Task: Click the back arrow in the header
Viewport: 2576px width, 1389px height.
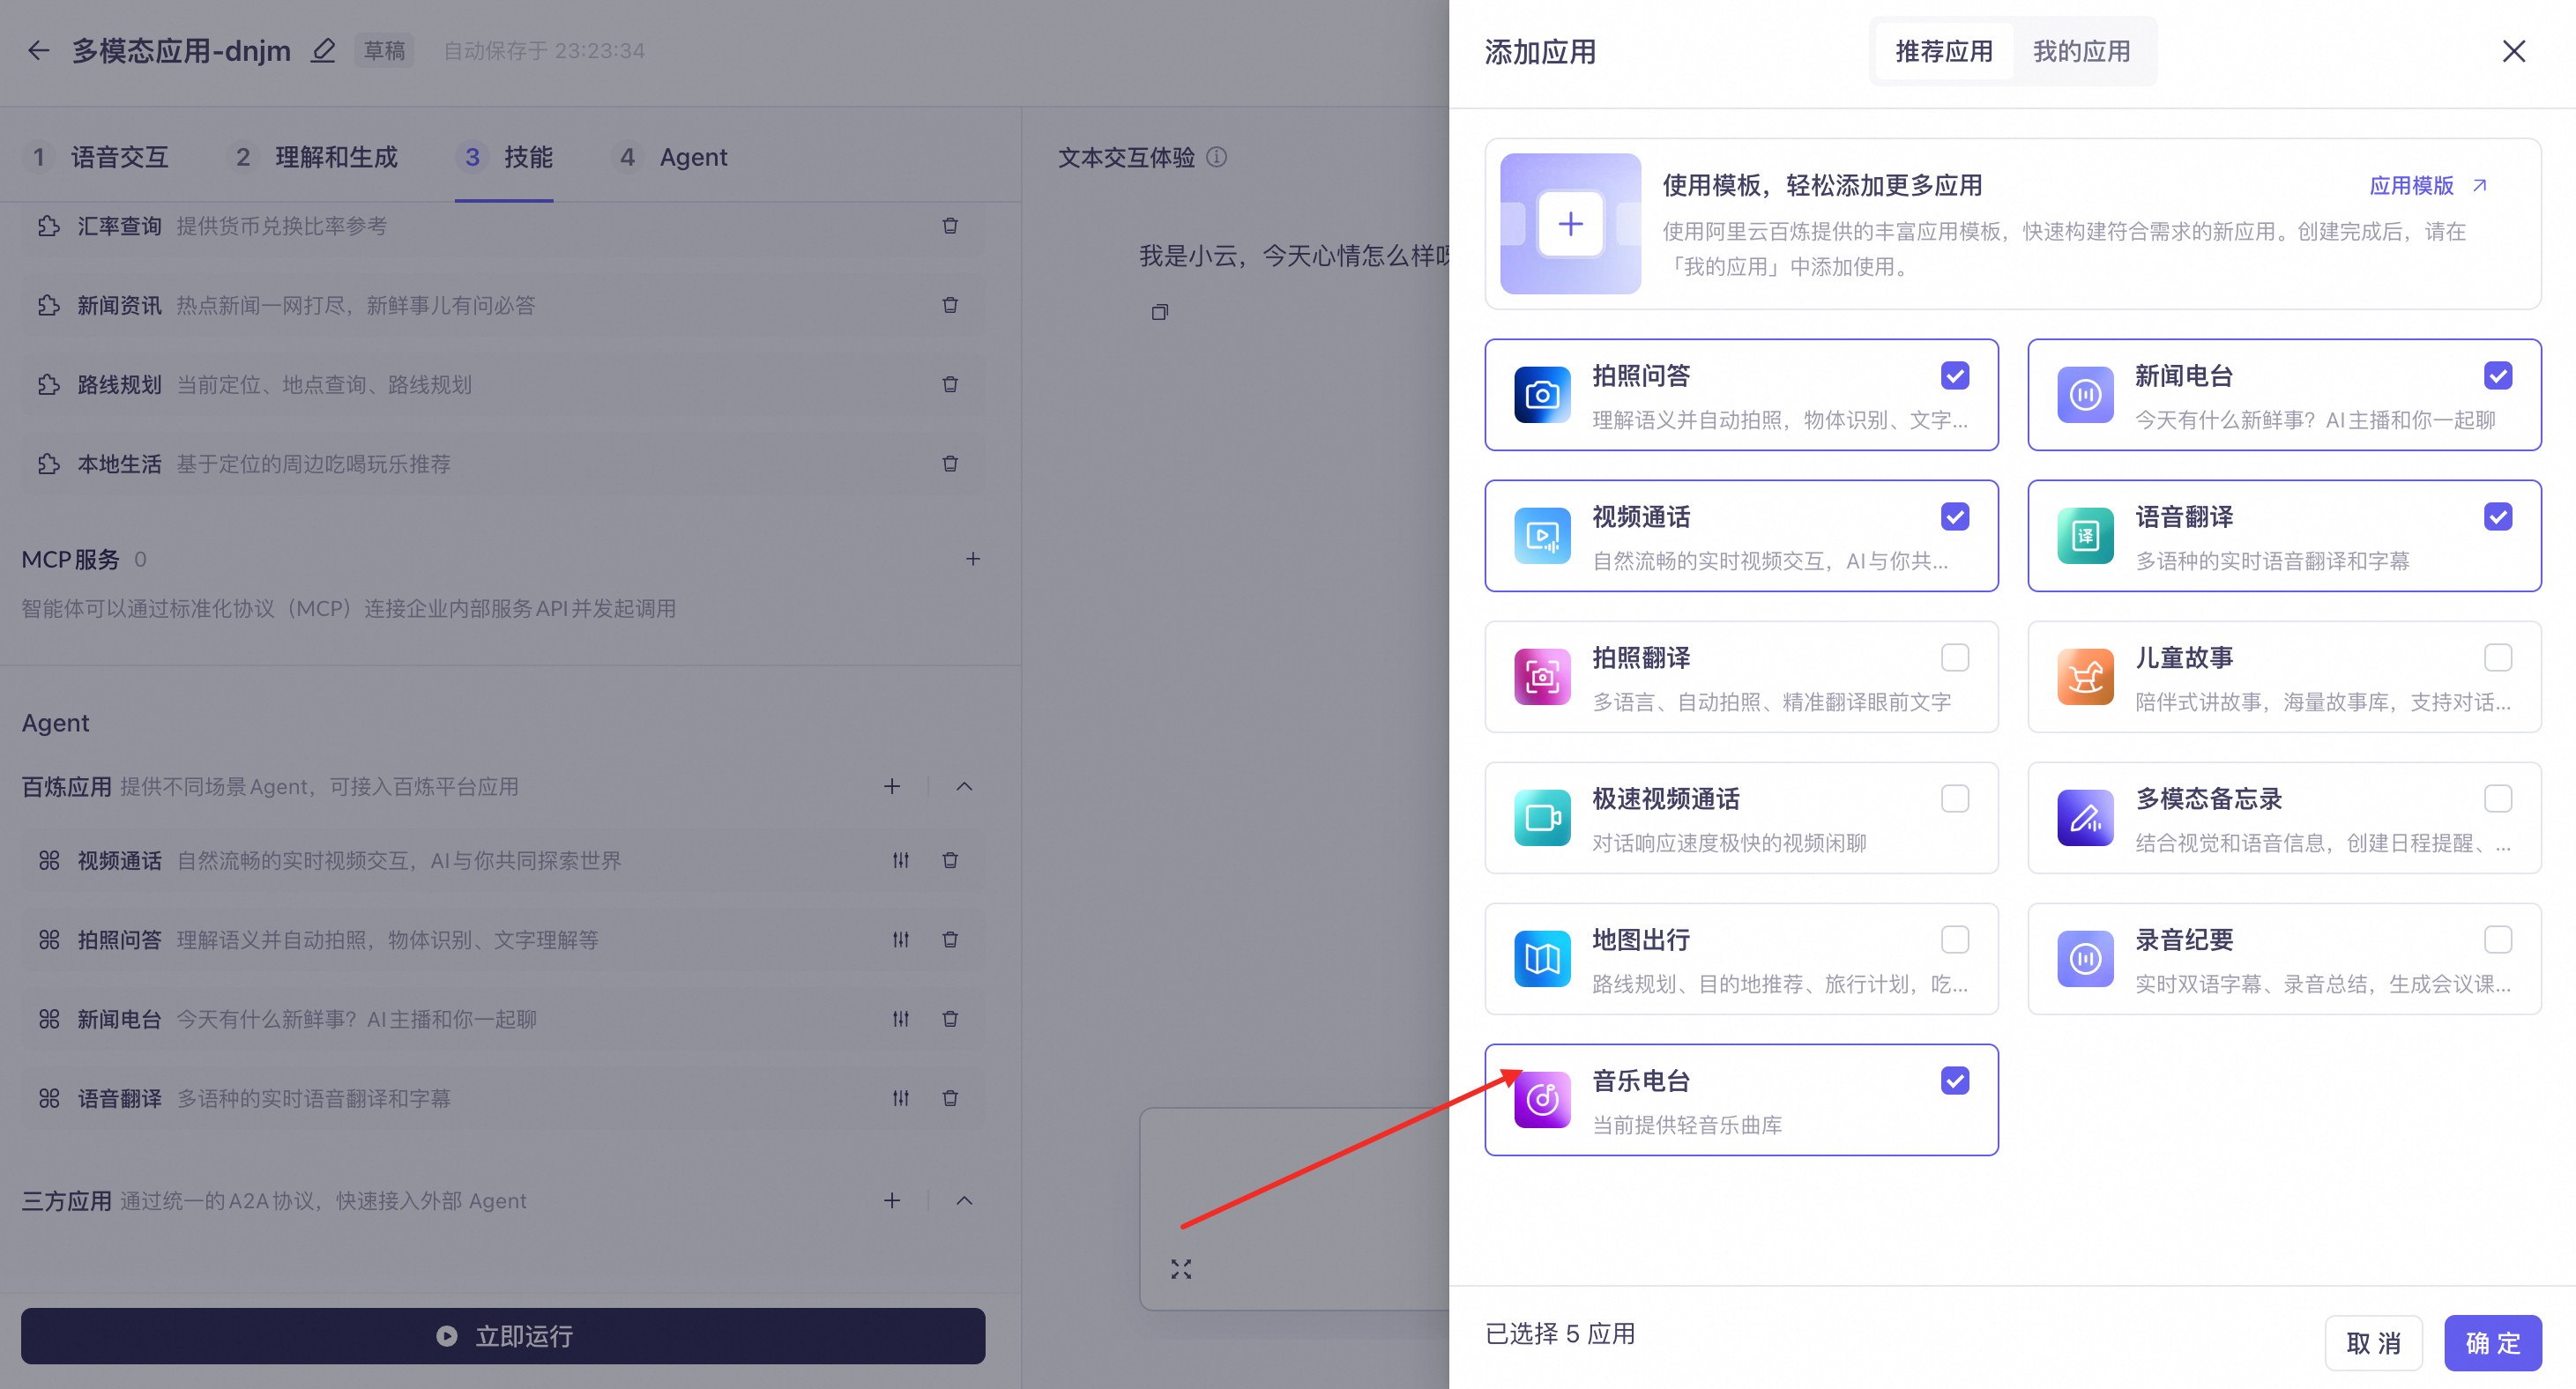Action: click(x=38, y=50)
